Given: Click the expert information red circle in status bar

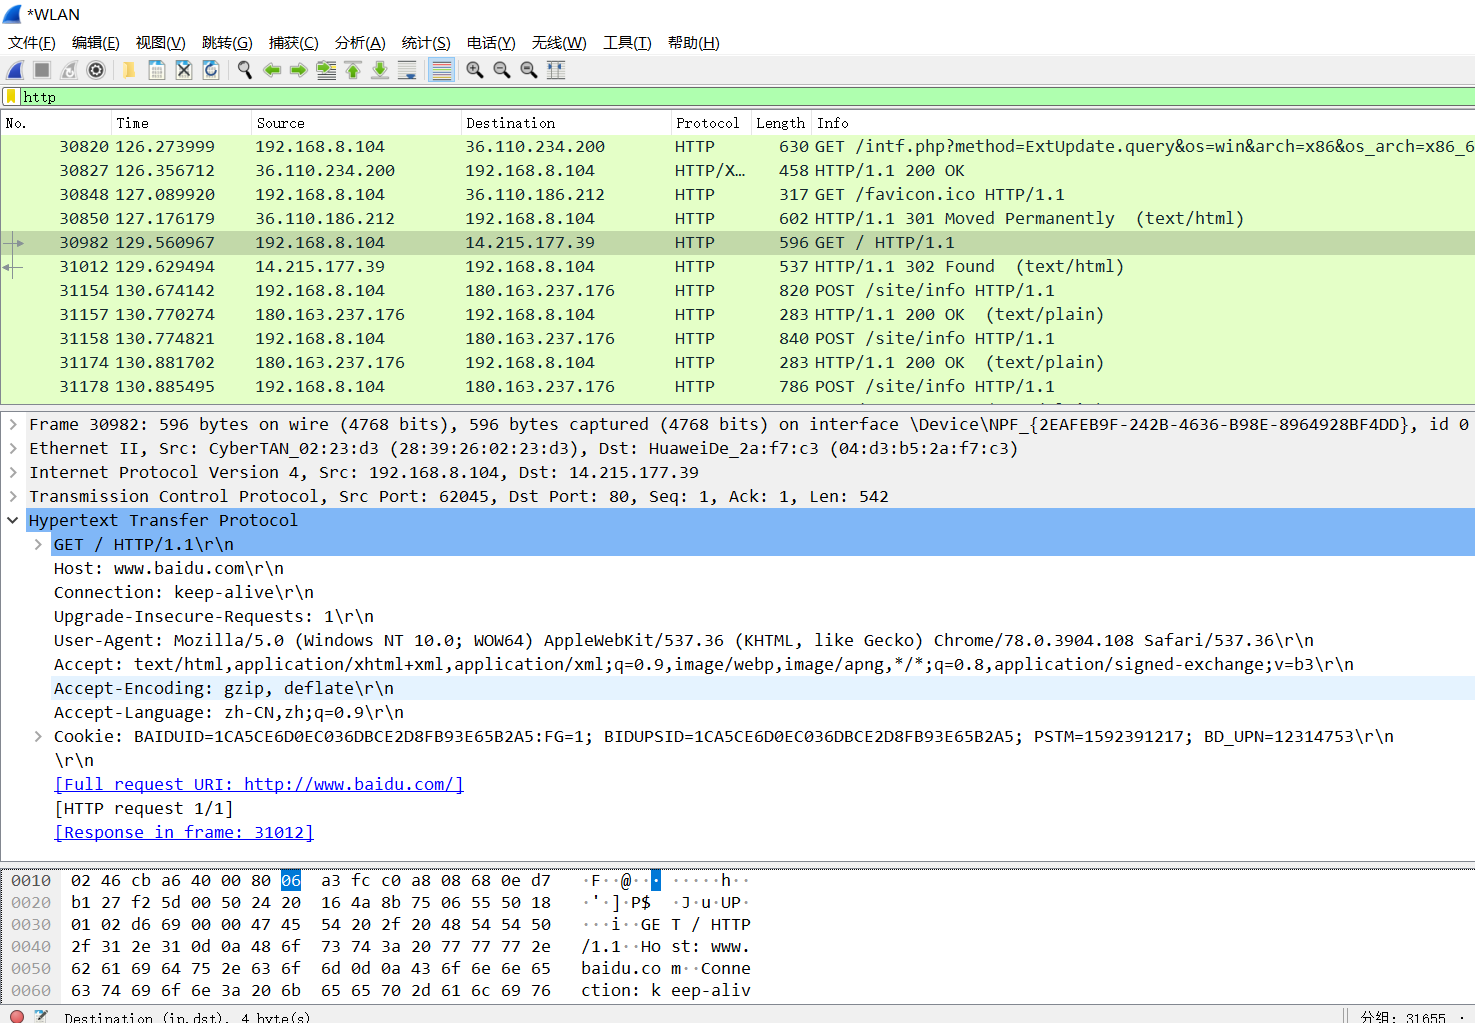Looking at the screenshot, I should [x=17, y=1016].
